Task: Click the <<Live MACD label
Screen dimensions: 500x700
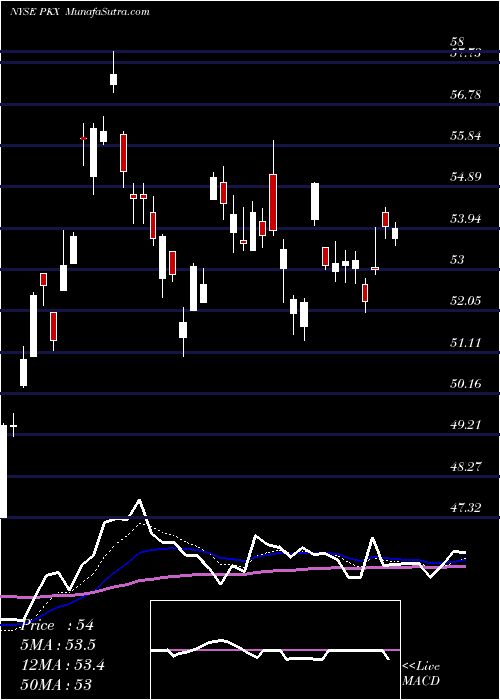Action: (x=421, y=674)
